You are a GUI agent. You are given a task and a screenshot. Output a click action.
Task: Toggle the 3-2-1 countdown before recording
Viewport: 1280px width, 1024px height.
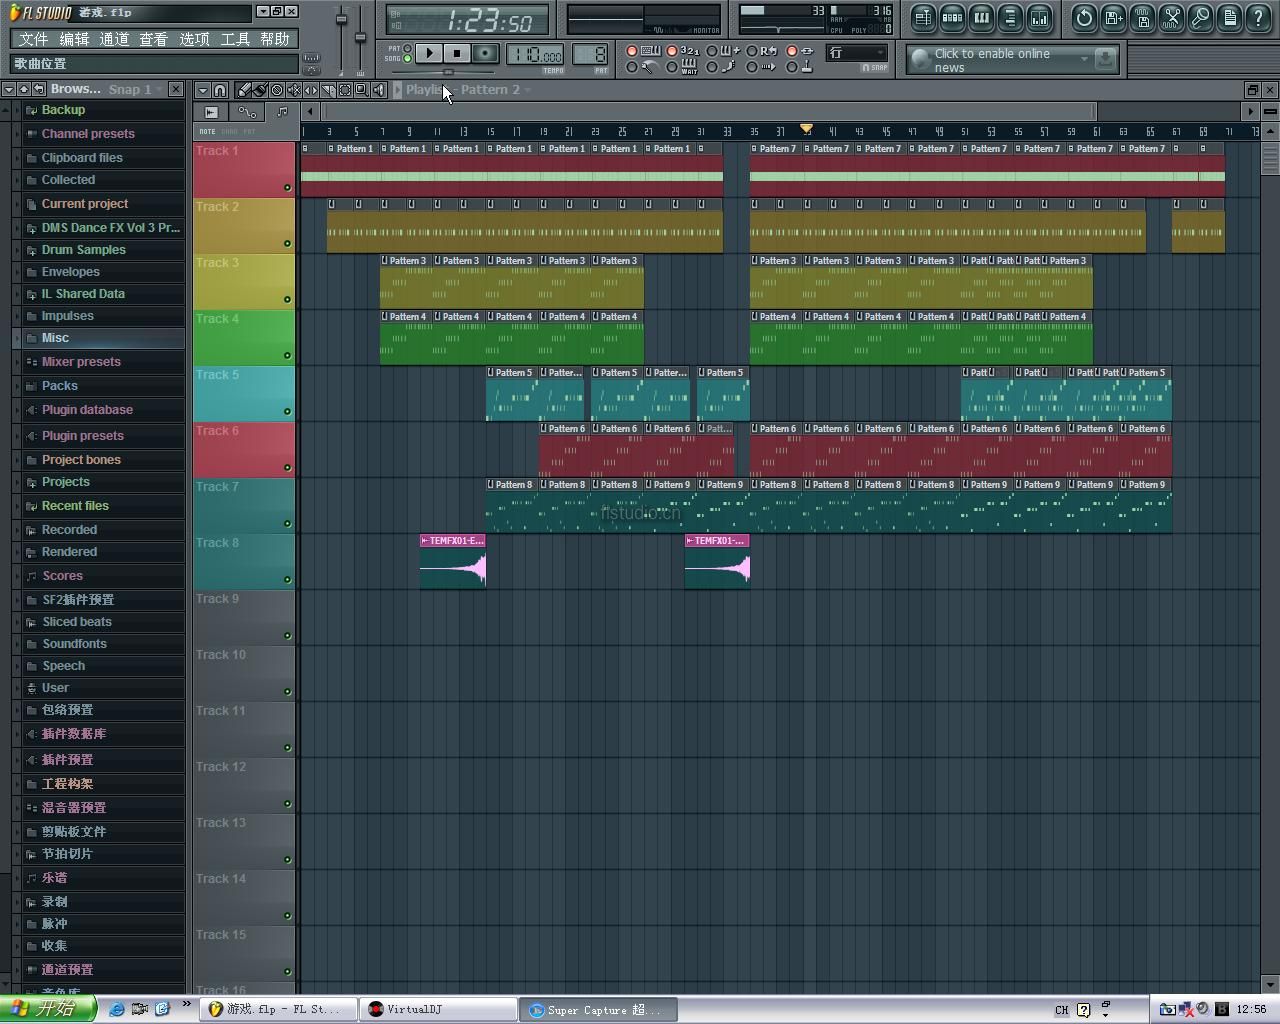(683, 50)
